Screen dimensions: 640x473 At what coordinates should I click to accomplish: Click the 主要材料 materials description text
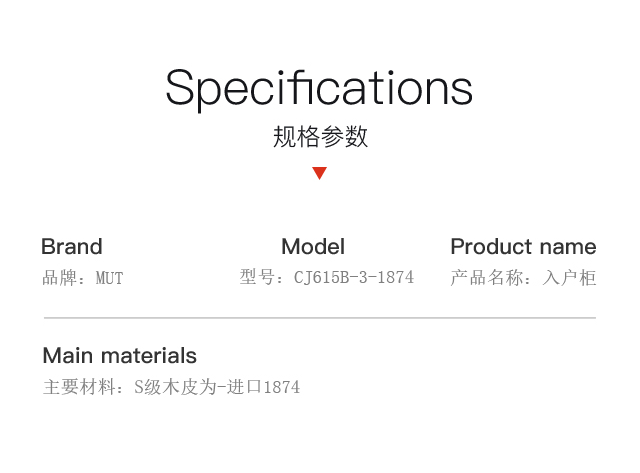[x=171, y=387]
